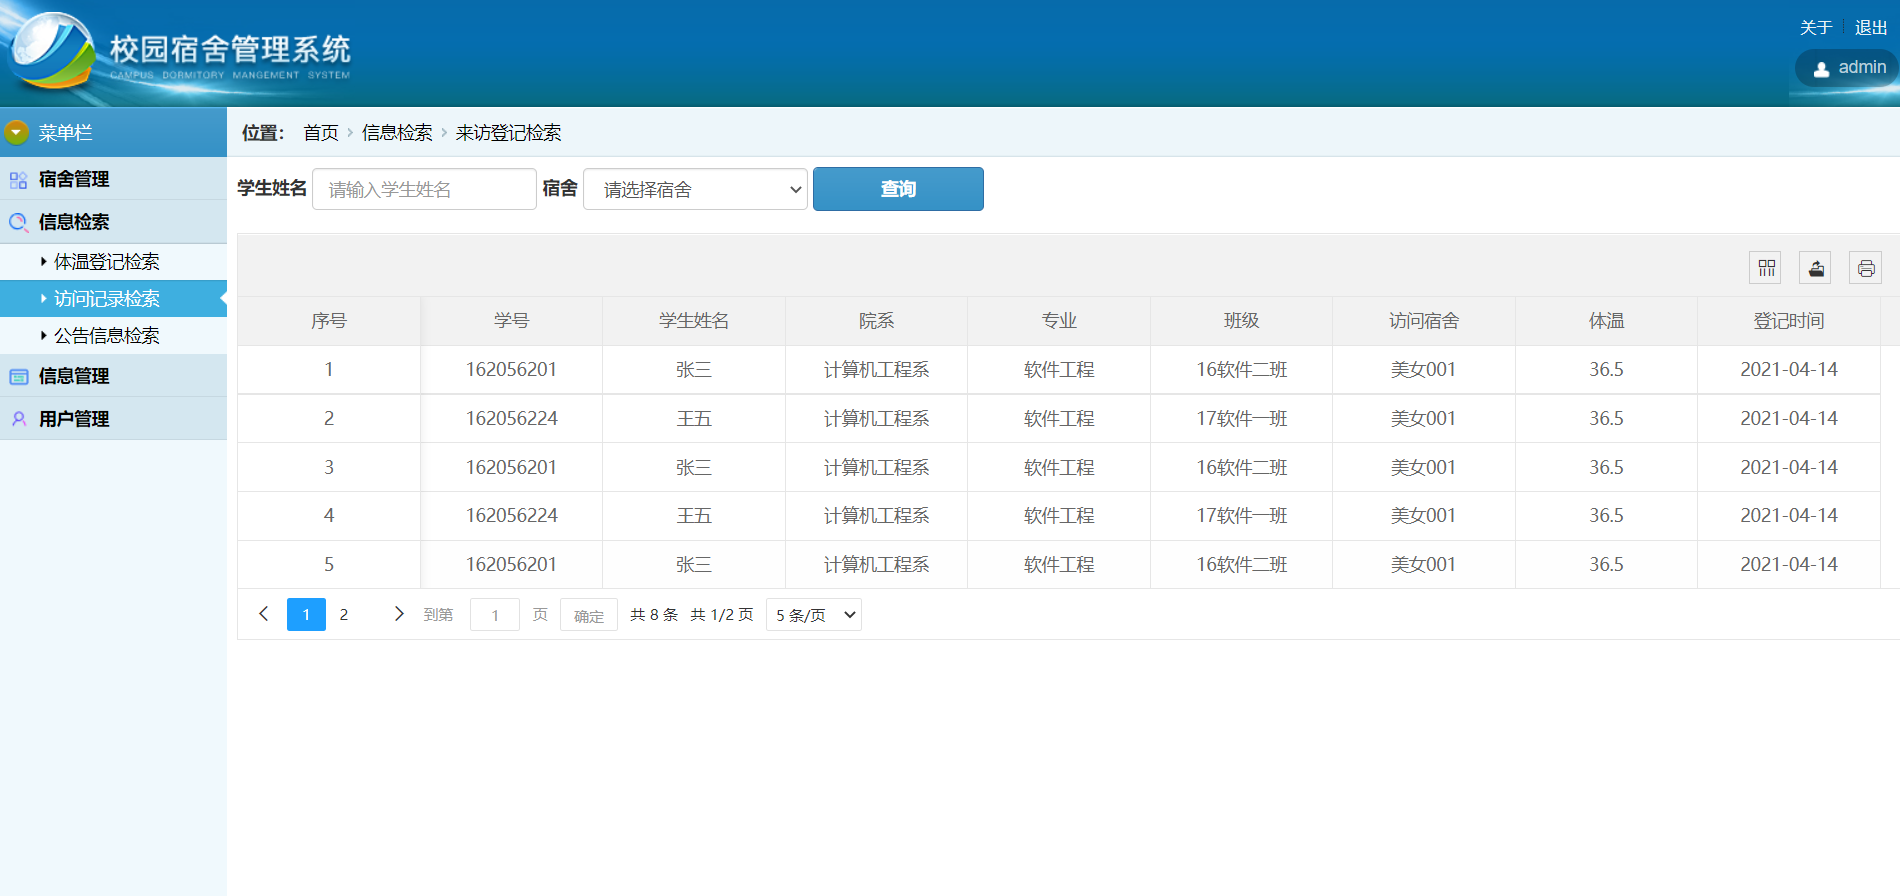Click the print table icon
The width and height of the screenshot is (1900, 896).
point(1866,268)
